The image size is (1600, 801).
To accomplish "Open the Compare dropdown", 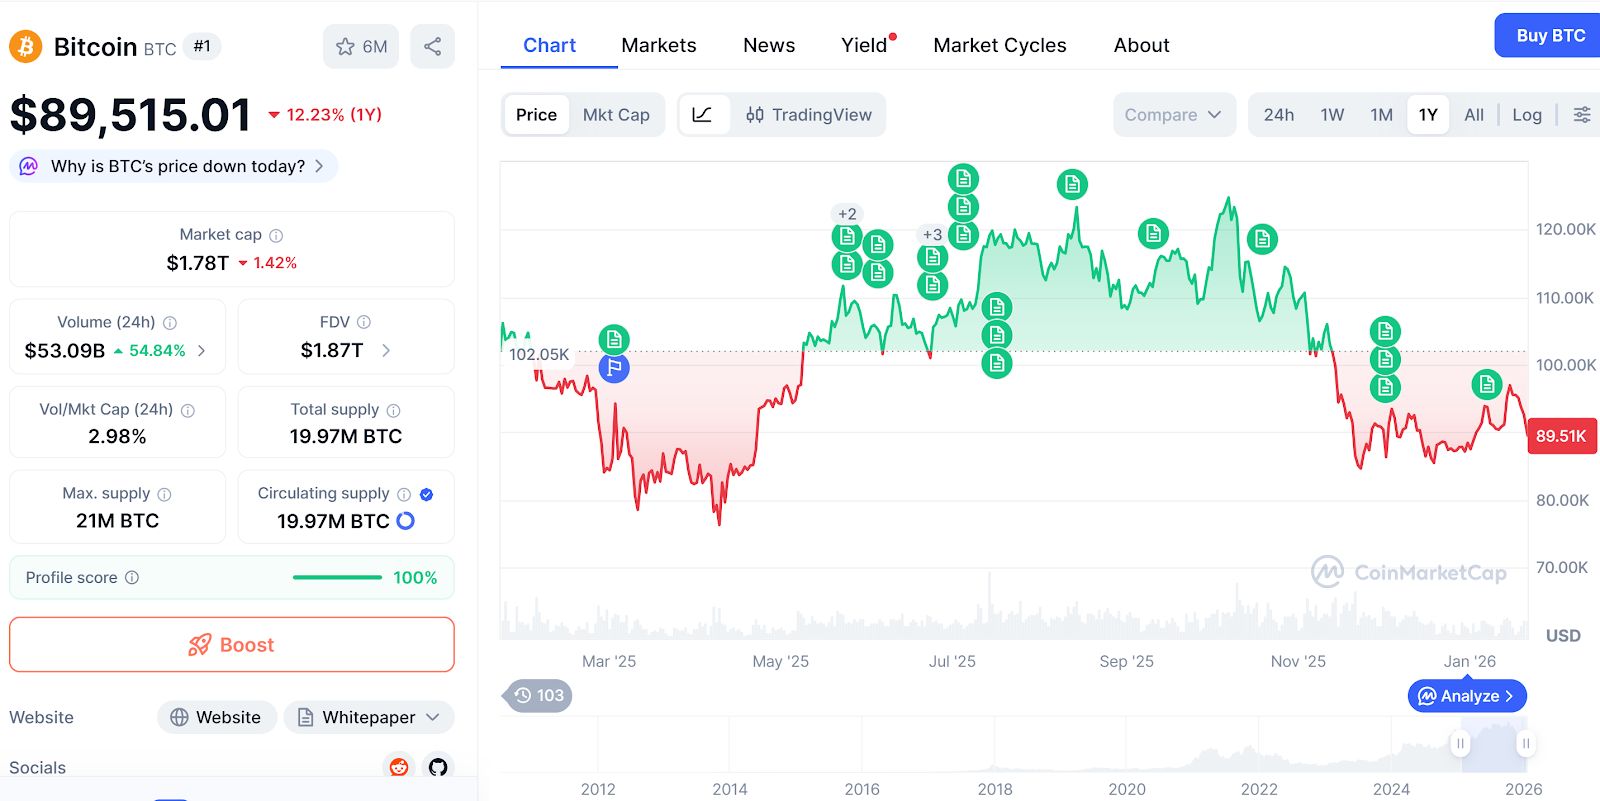I will pyautogui.click(x=1173, y=114).
